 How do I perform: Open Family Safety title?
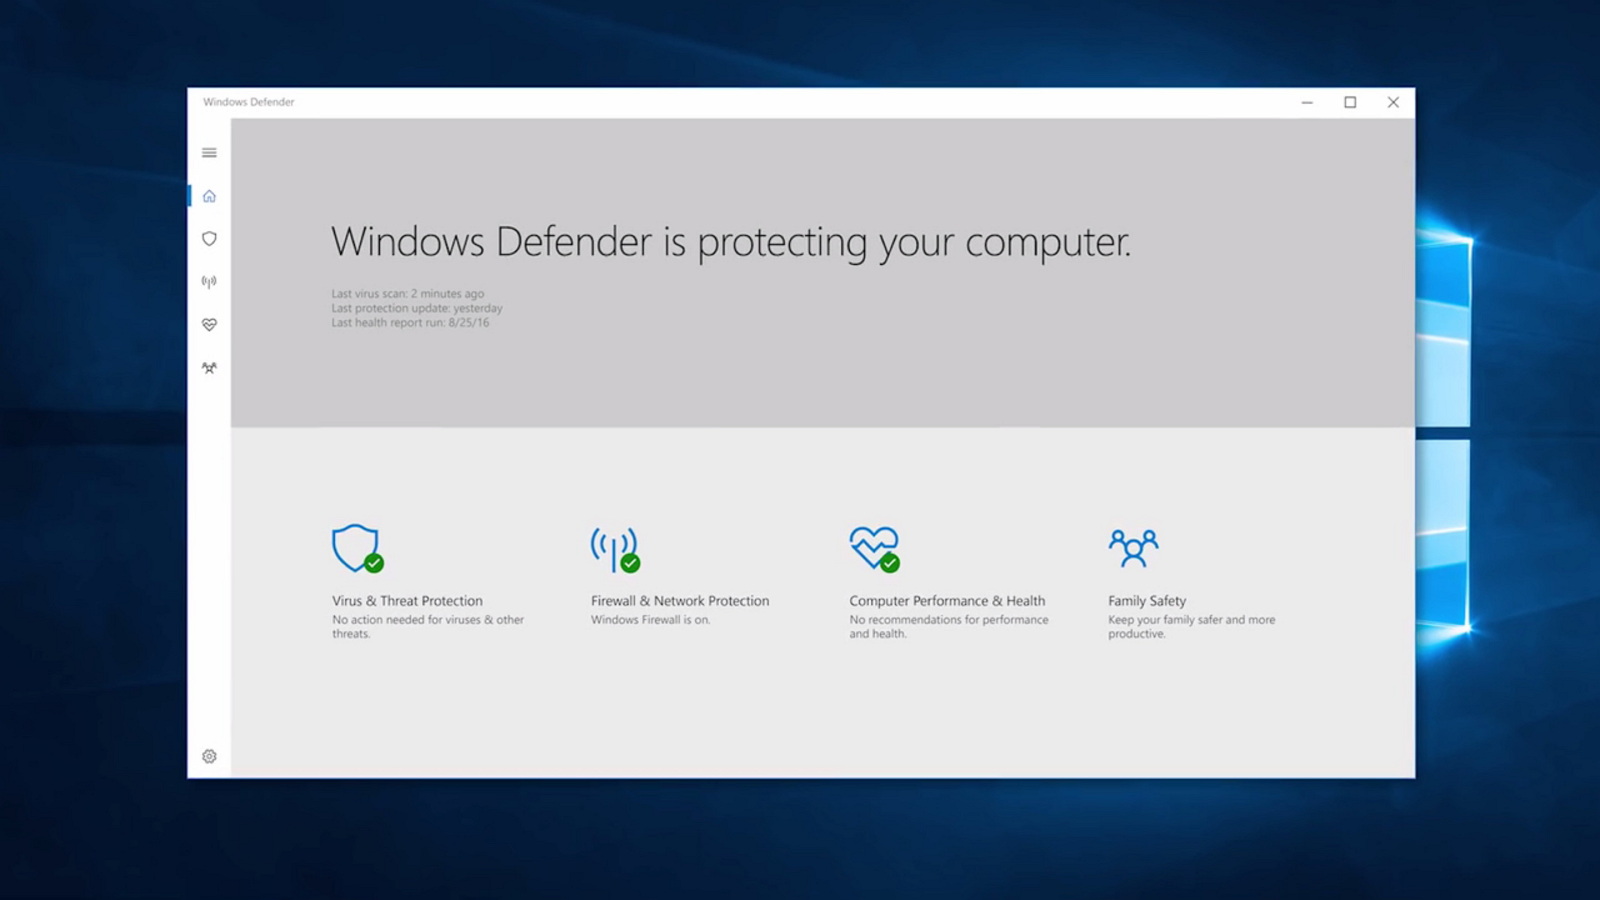click(1147, 601)
